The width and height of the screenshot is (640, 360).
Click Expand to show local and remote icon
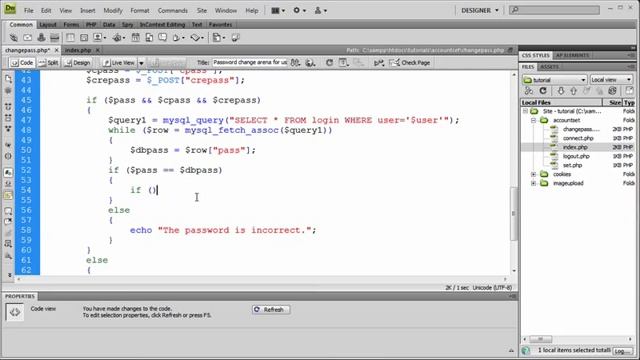tap(629, 91)
